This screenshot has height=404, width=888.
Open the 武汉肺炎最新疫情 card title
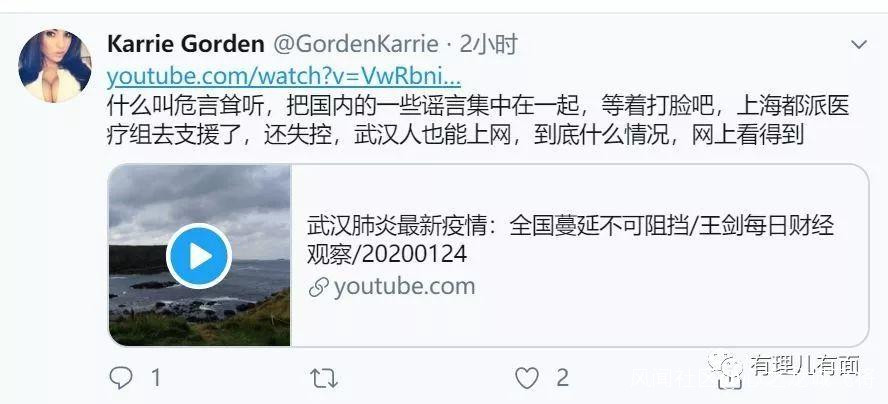[x=570, y=240]
